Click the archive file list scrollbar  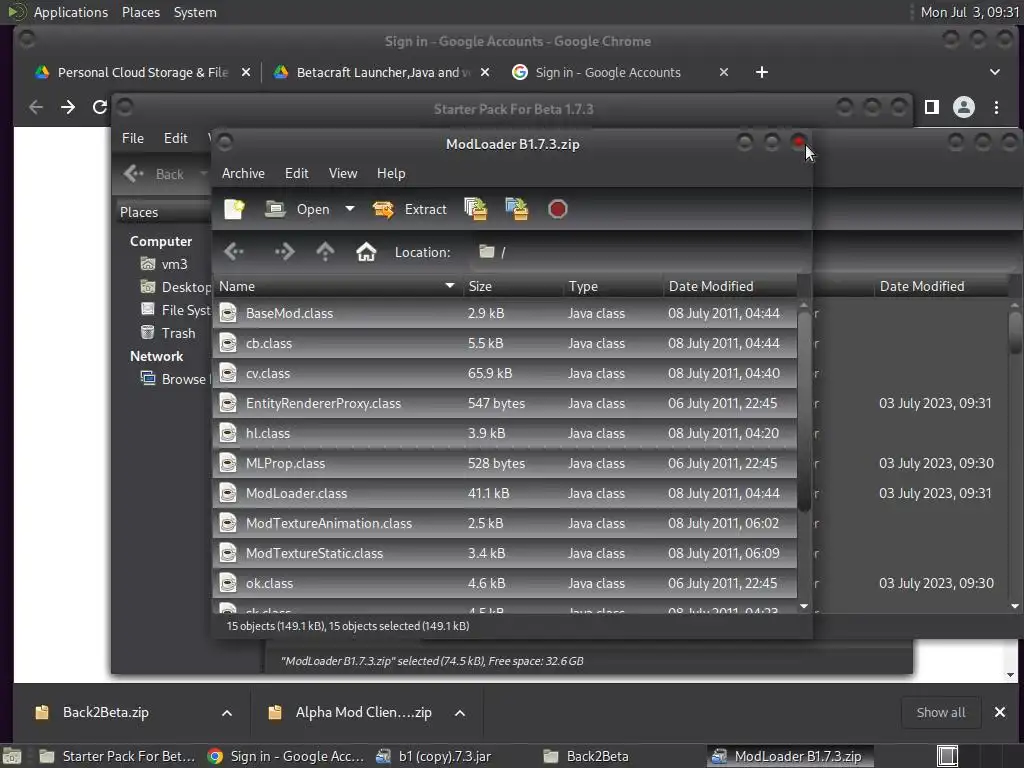804,411
